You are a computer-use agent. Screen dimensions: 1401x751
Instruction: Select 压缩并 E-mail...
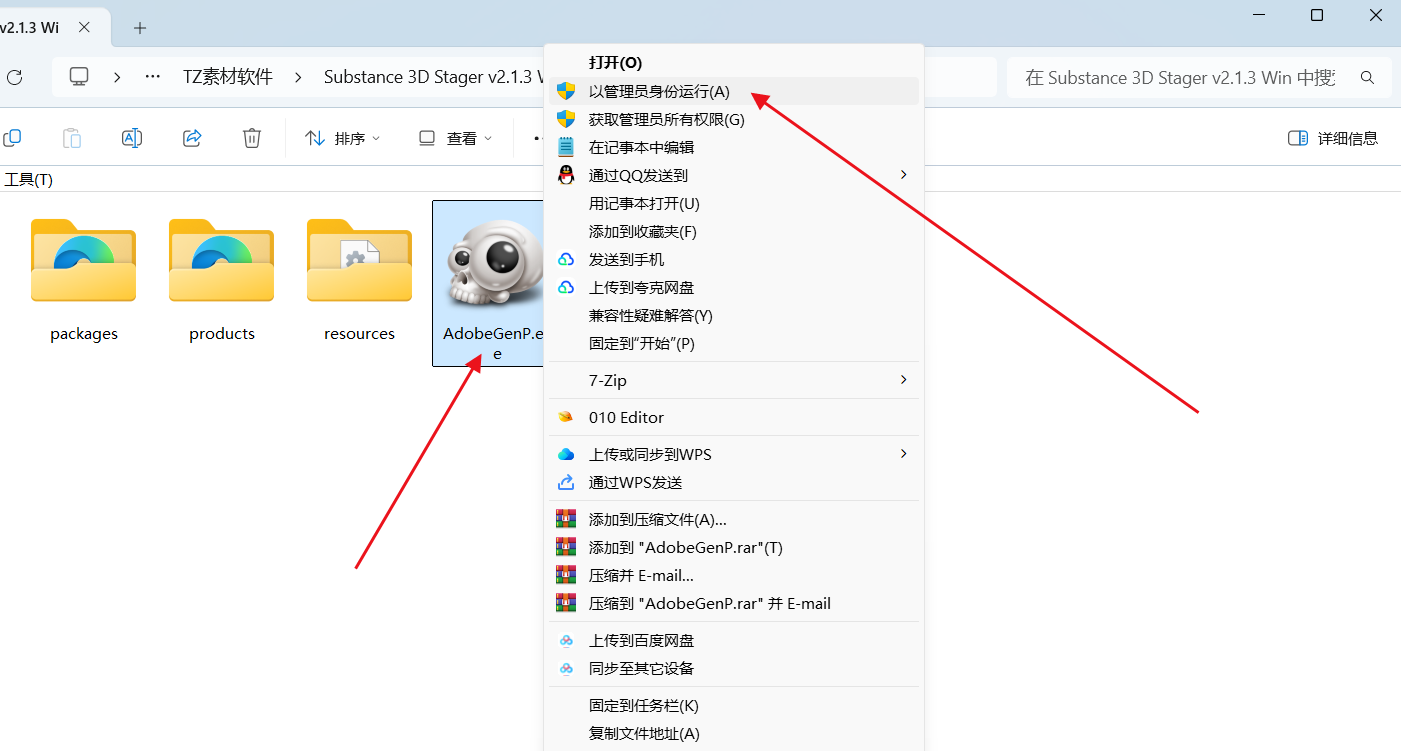pyautogui.click(x=734, y=575)
